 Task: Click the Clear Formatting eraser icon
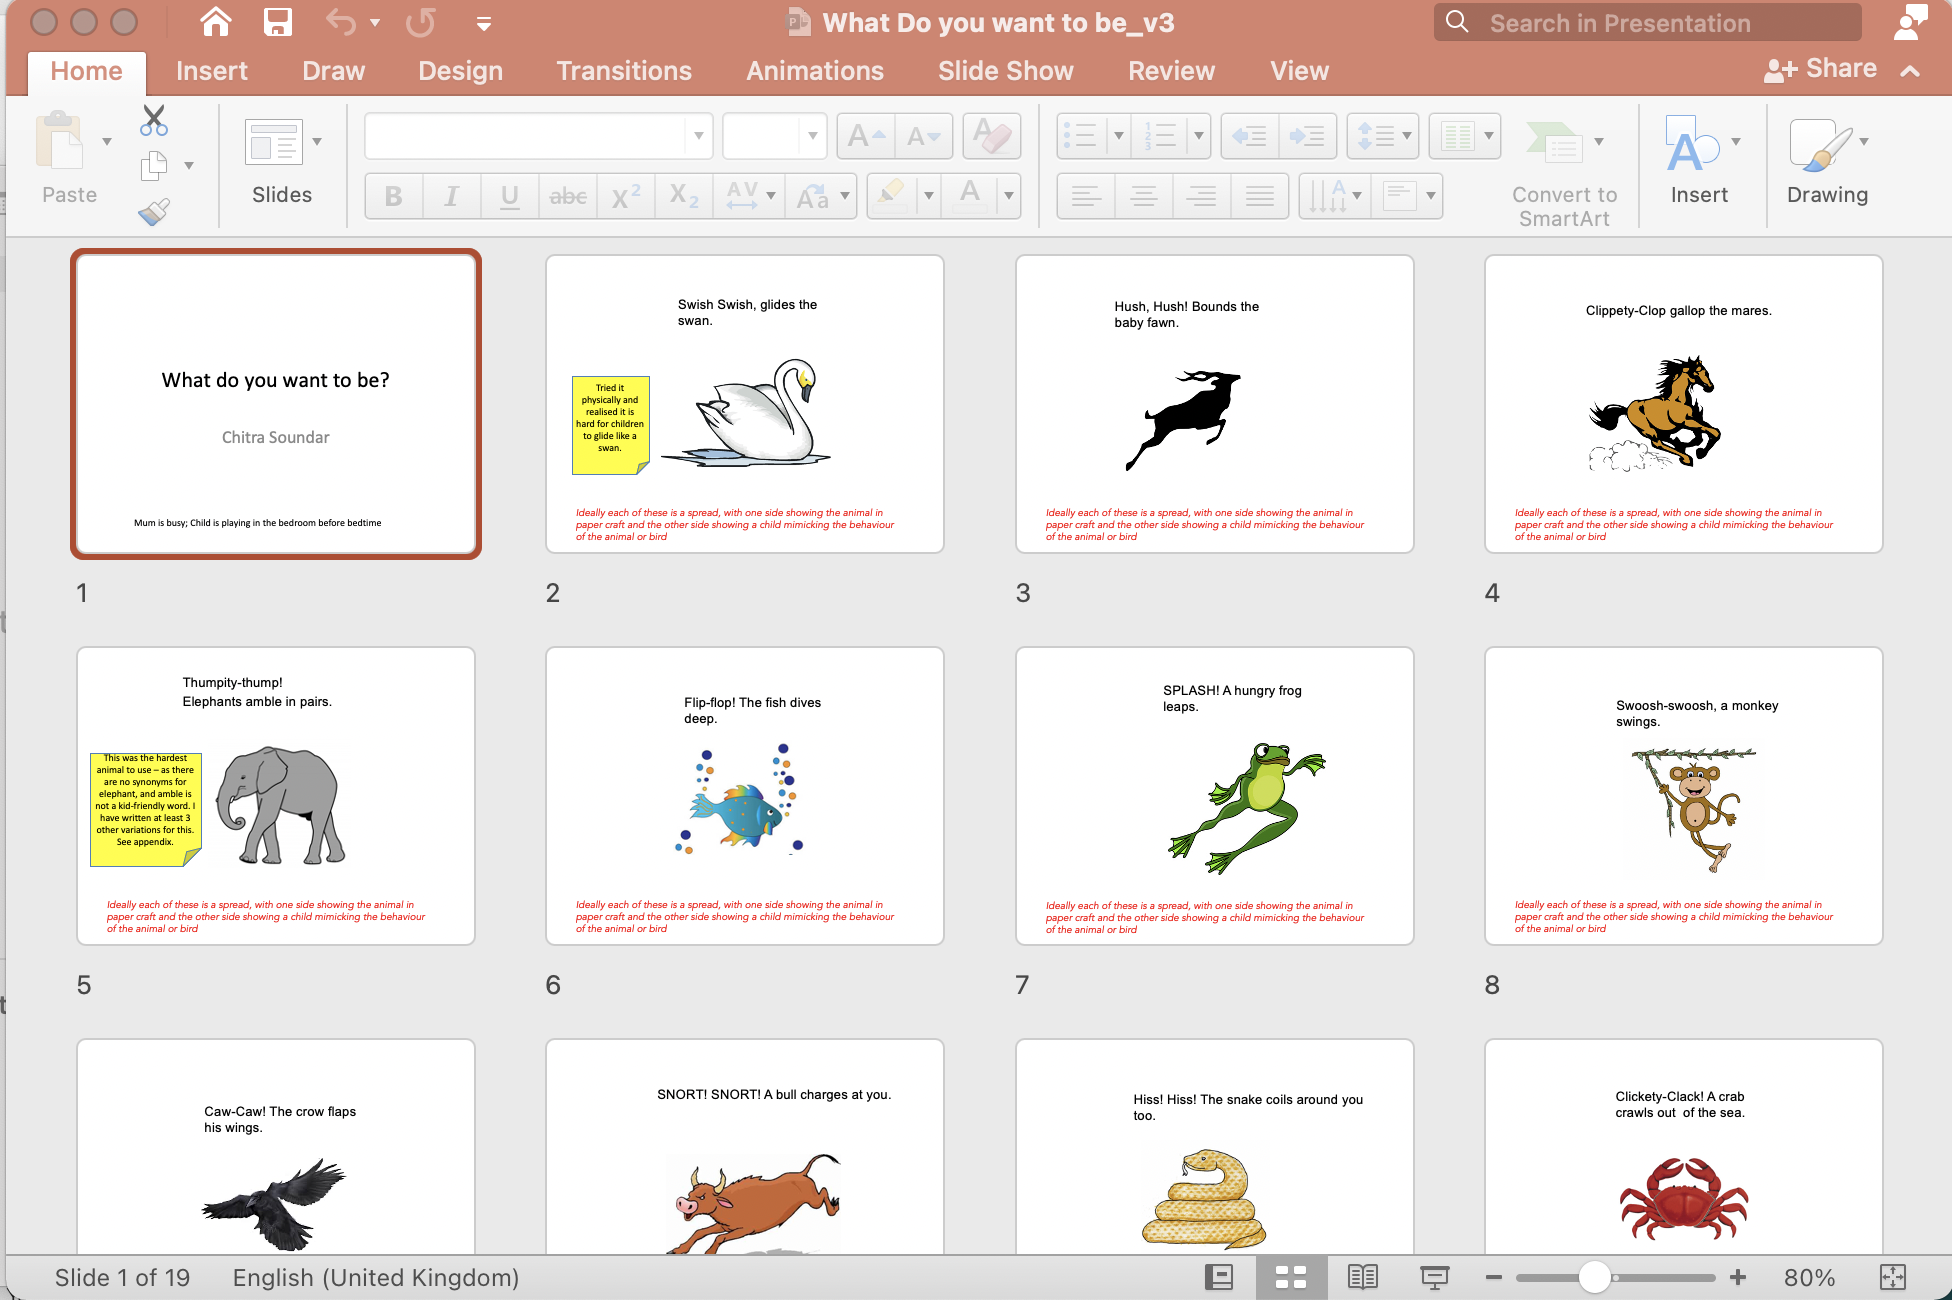991,136
